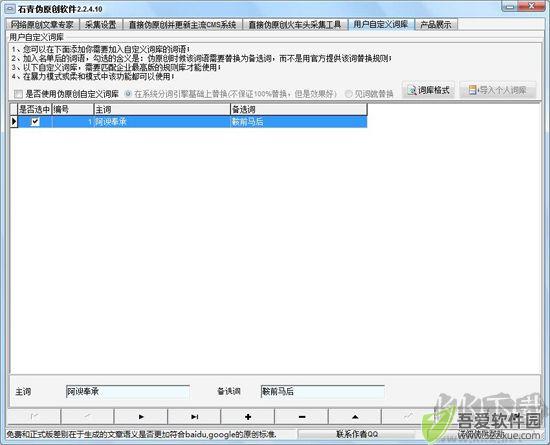Viewport: 550px width, 445px height.
Task: Click the first record navigator button
Action: (x=34, y=417)
